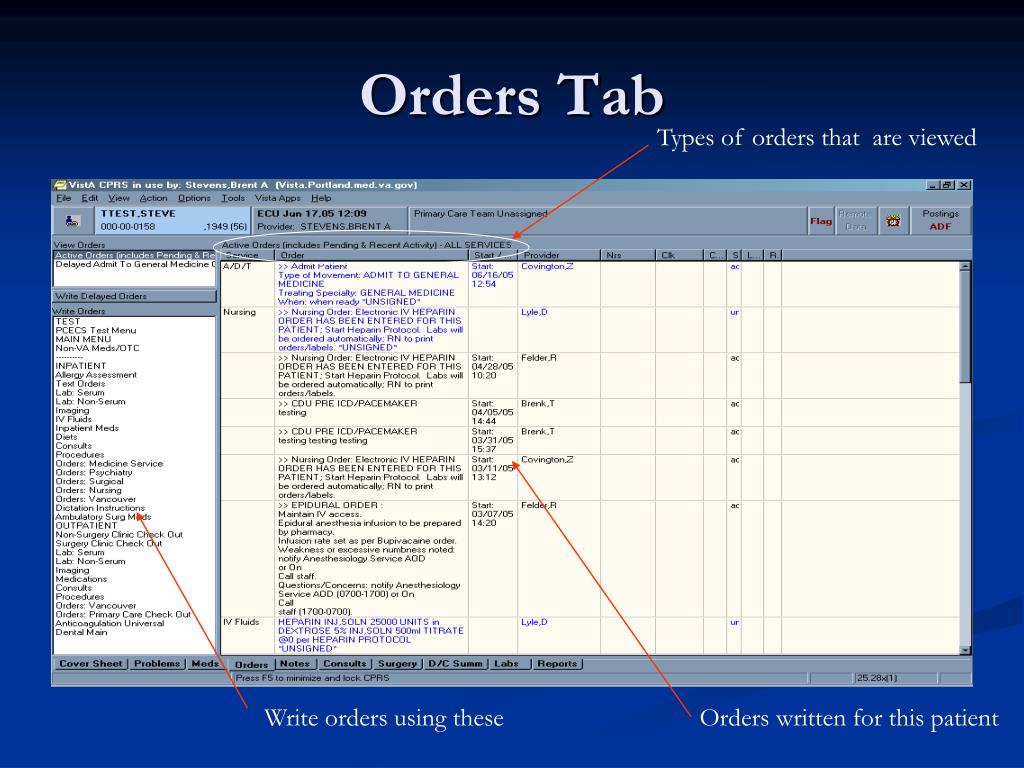Click orders list scroll up arrow
1024x768 pixels.
(965, 266)
